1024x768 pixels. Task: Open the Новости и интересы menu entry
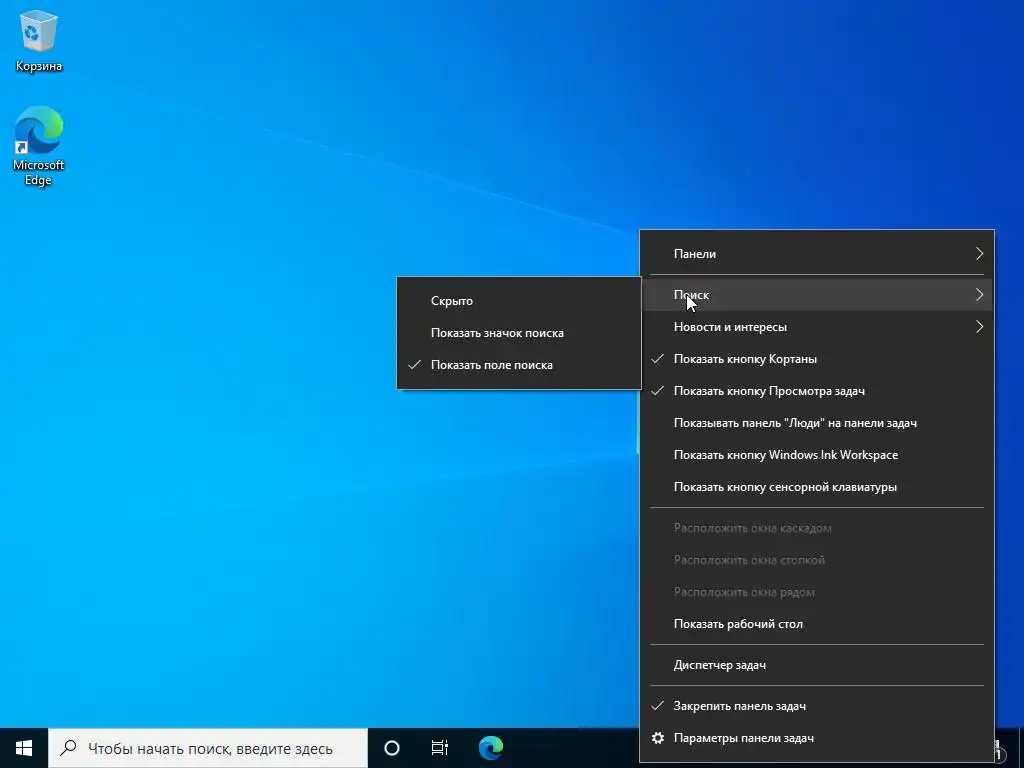pyautogui.click(x=817, y=327)
